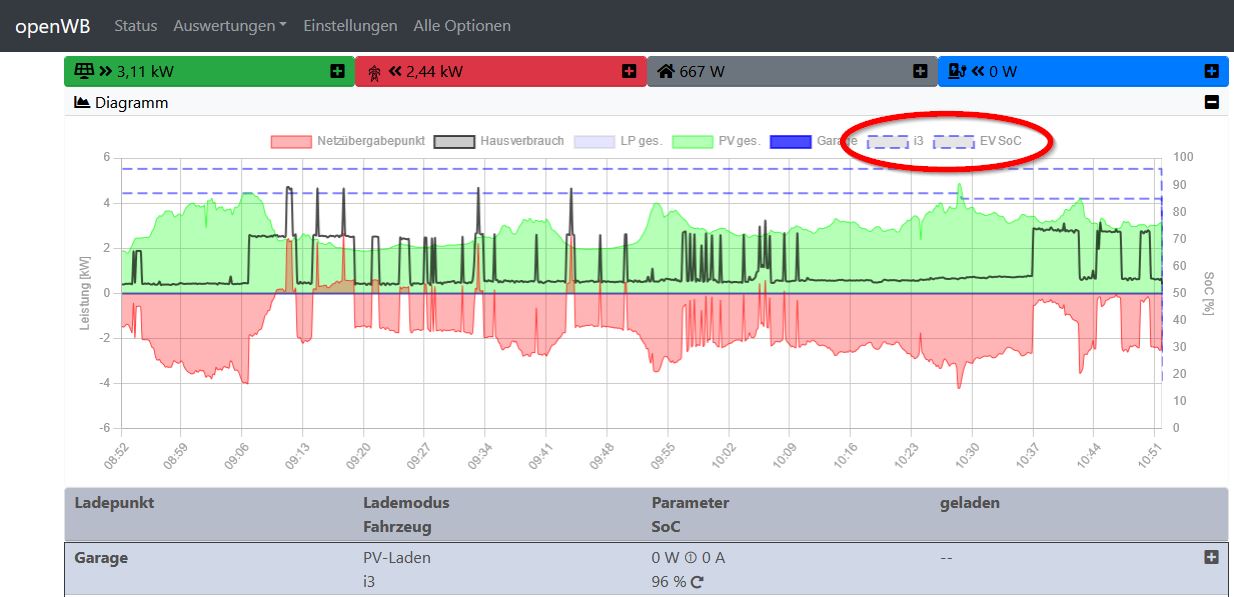1234x597 pixels.
Task: Click the 0 W 0 A parameter value
Action: 688,557
